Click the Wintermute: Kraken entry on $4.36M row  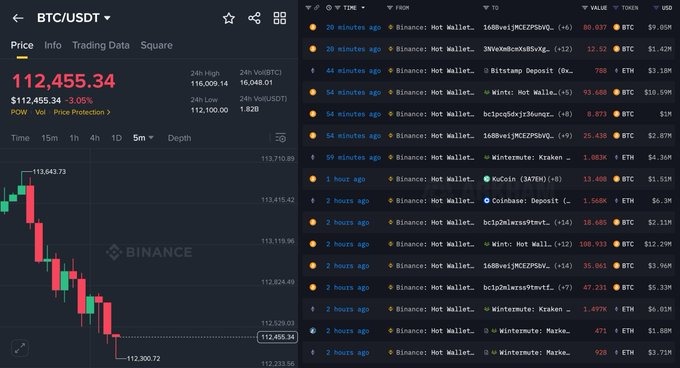coord(531,157)
